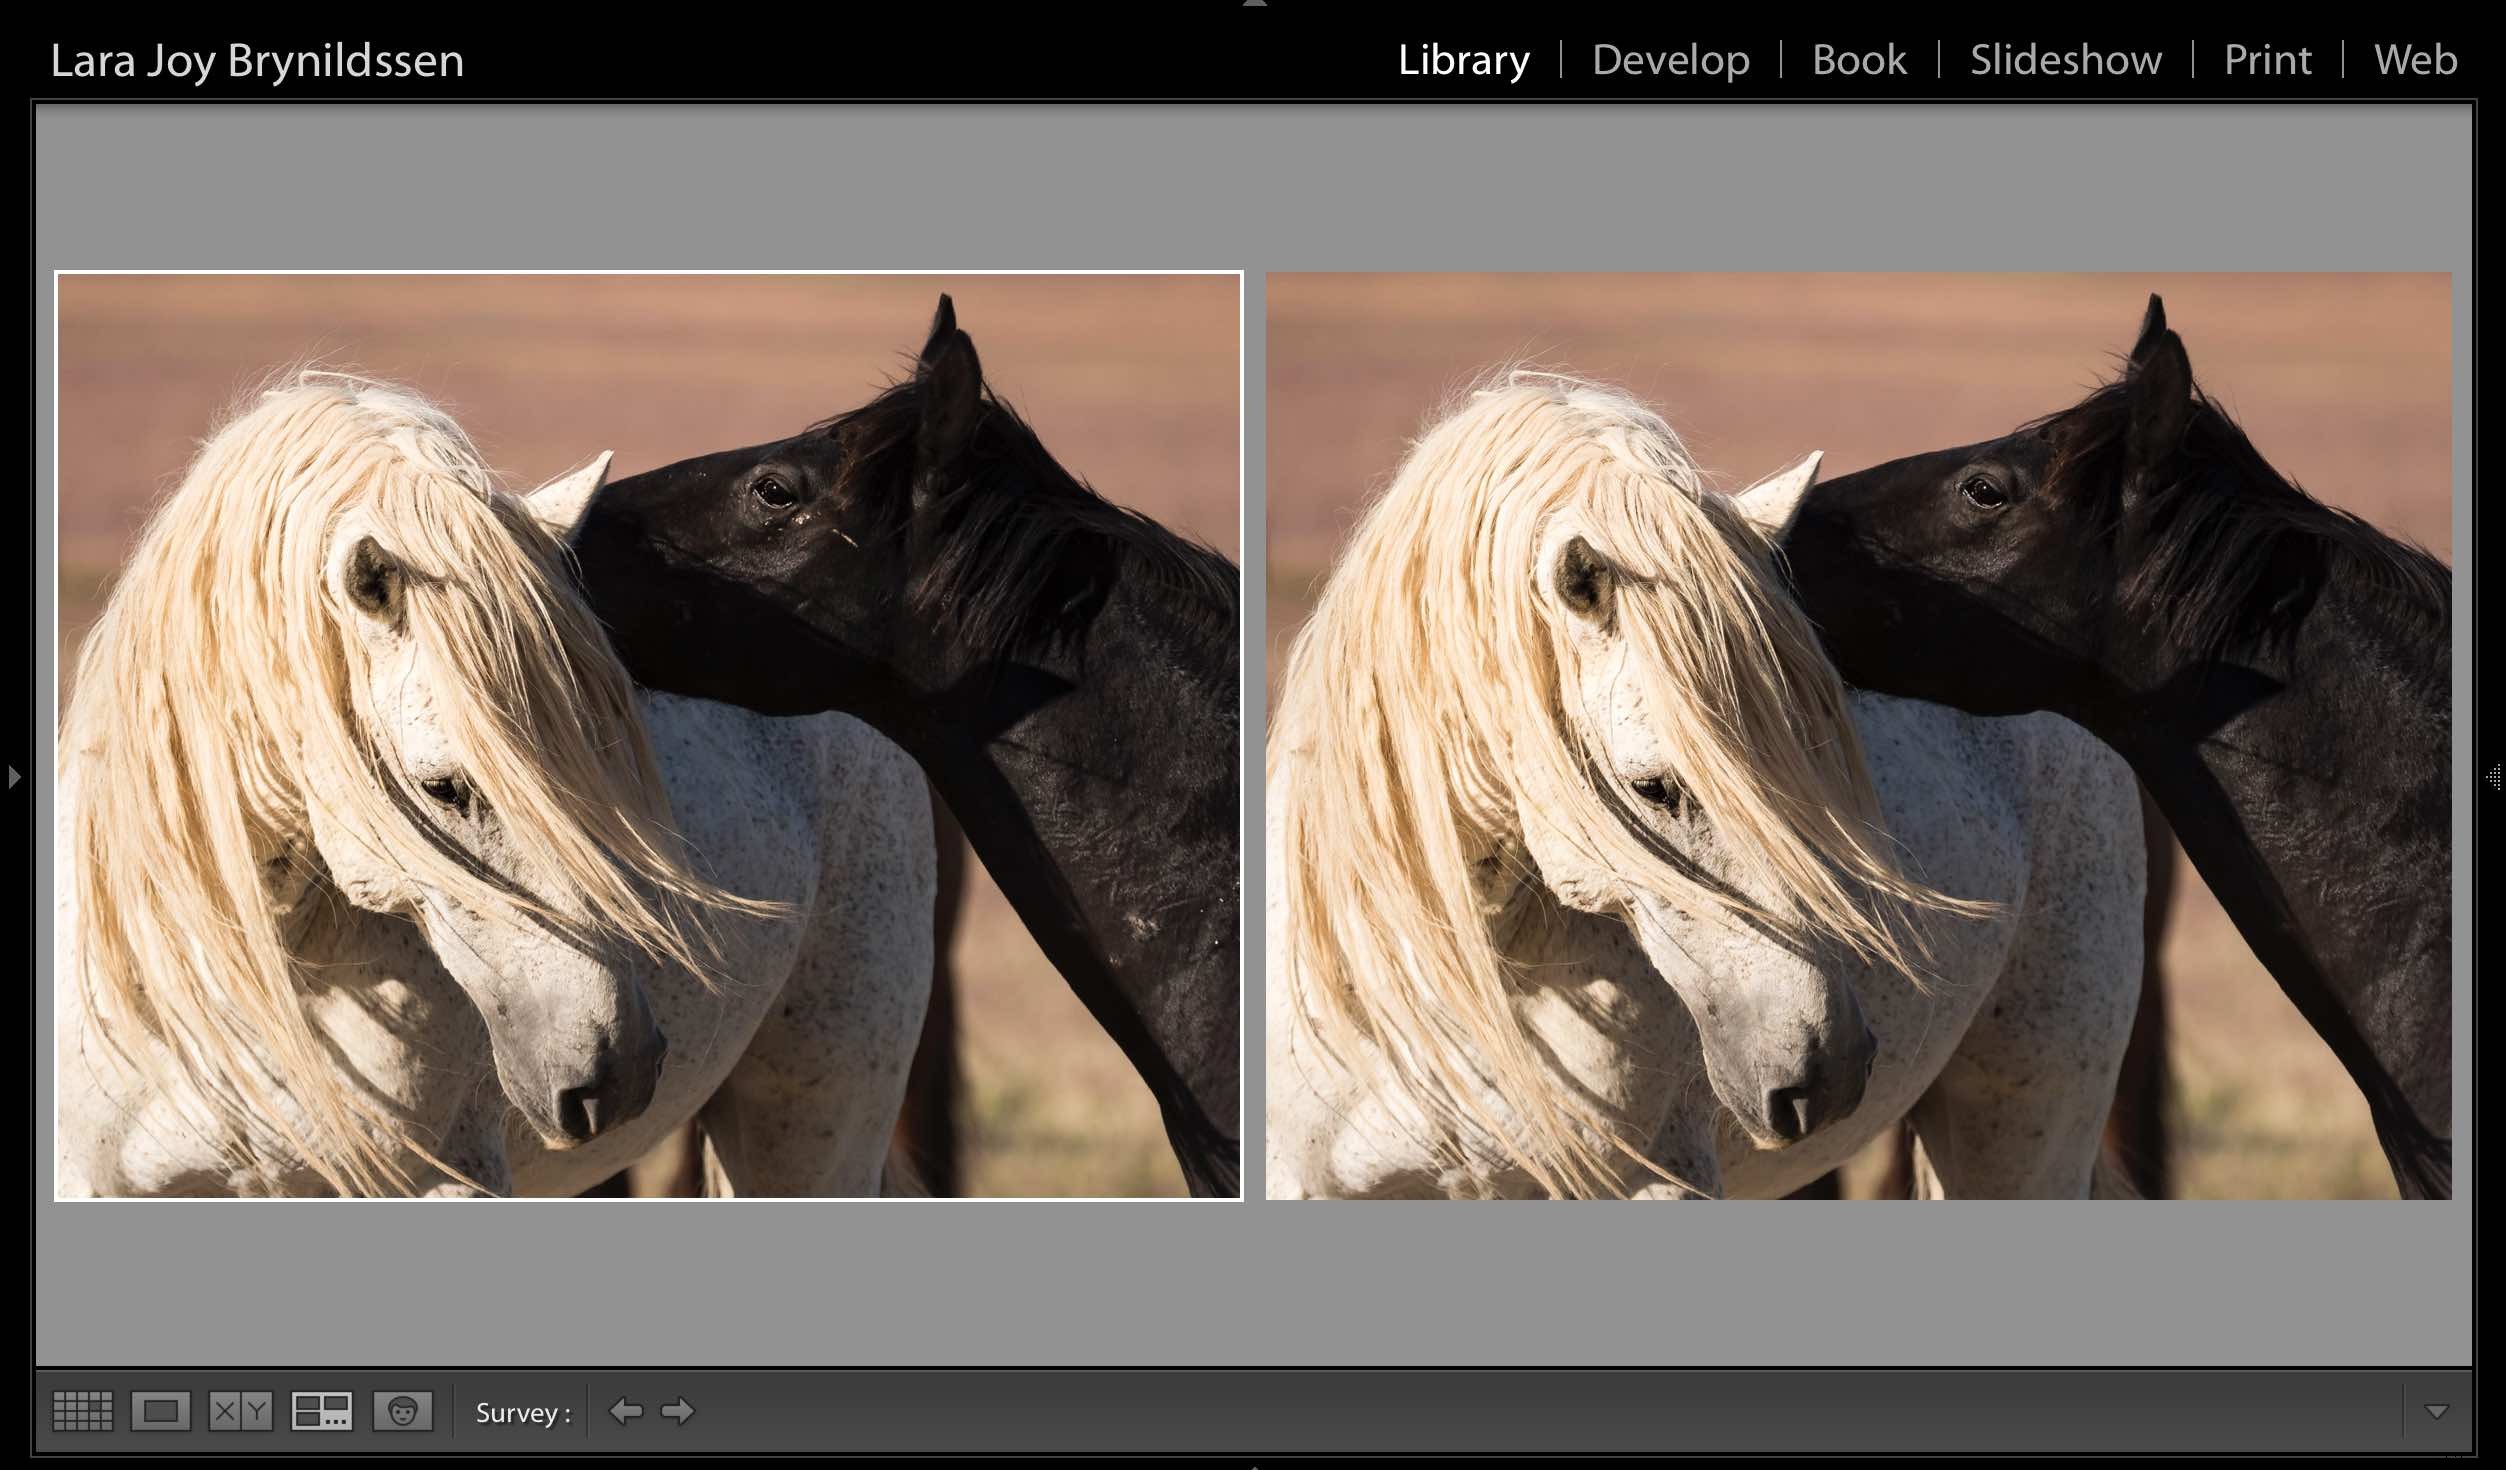
Task: Switch to Loupe view using its toolbar icon
Action: (161, 1411)
